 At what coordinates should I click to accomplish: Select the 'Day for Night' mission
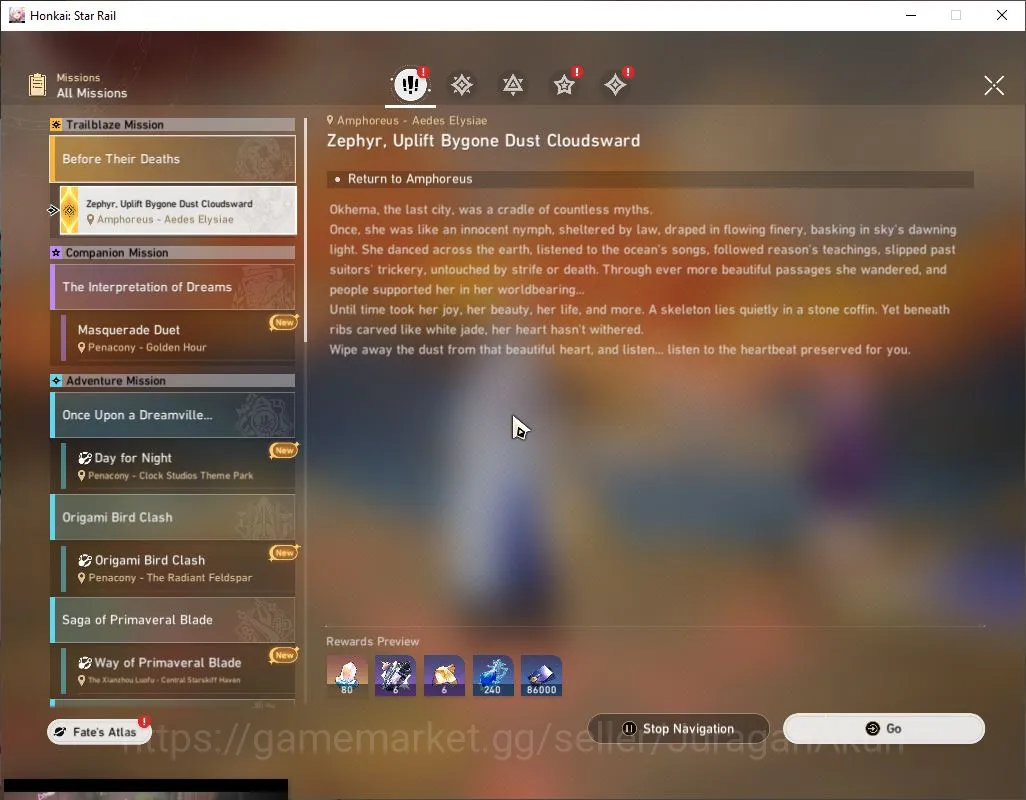(178, 465)
